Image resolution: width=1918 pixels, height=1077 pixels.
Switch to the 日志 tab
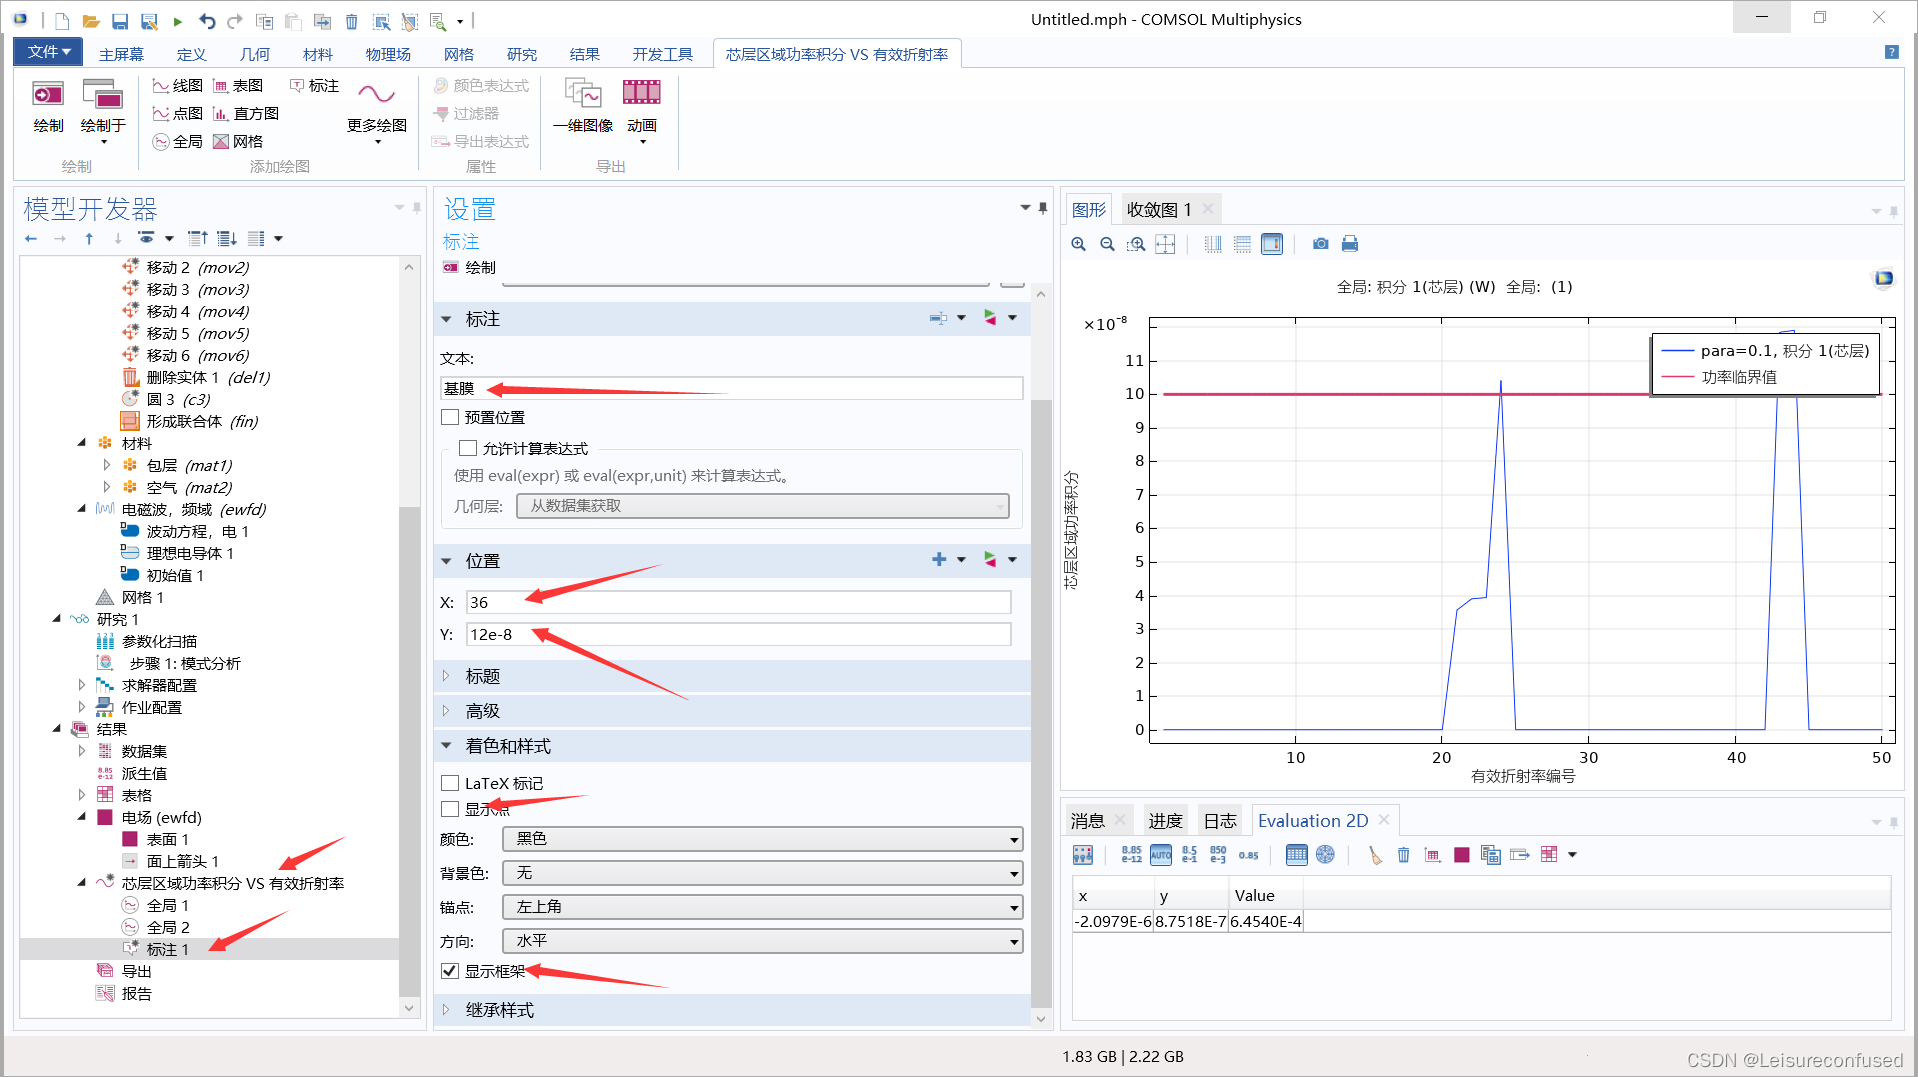coord(1220,821)
